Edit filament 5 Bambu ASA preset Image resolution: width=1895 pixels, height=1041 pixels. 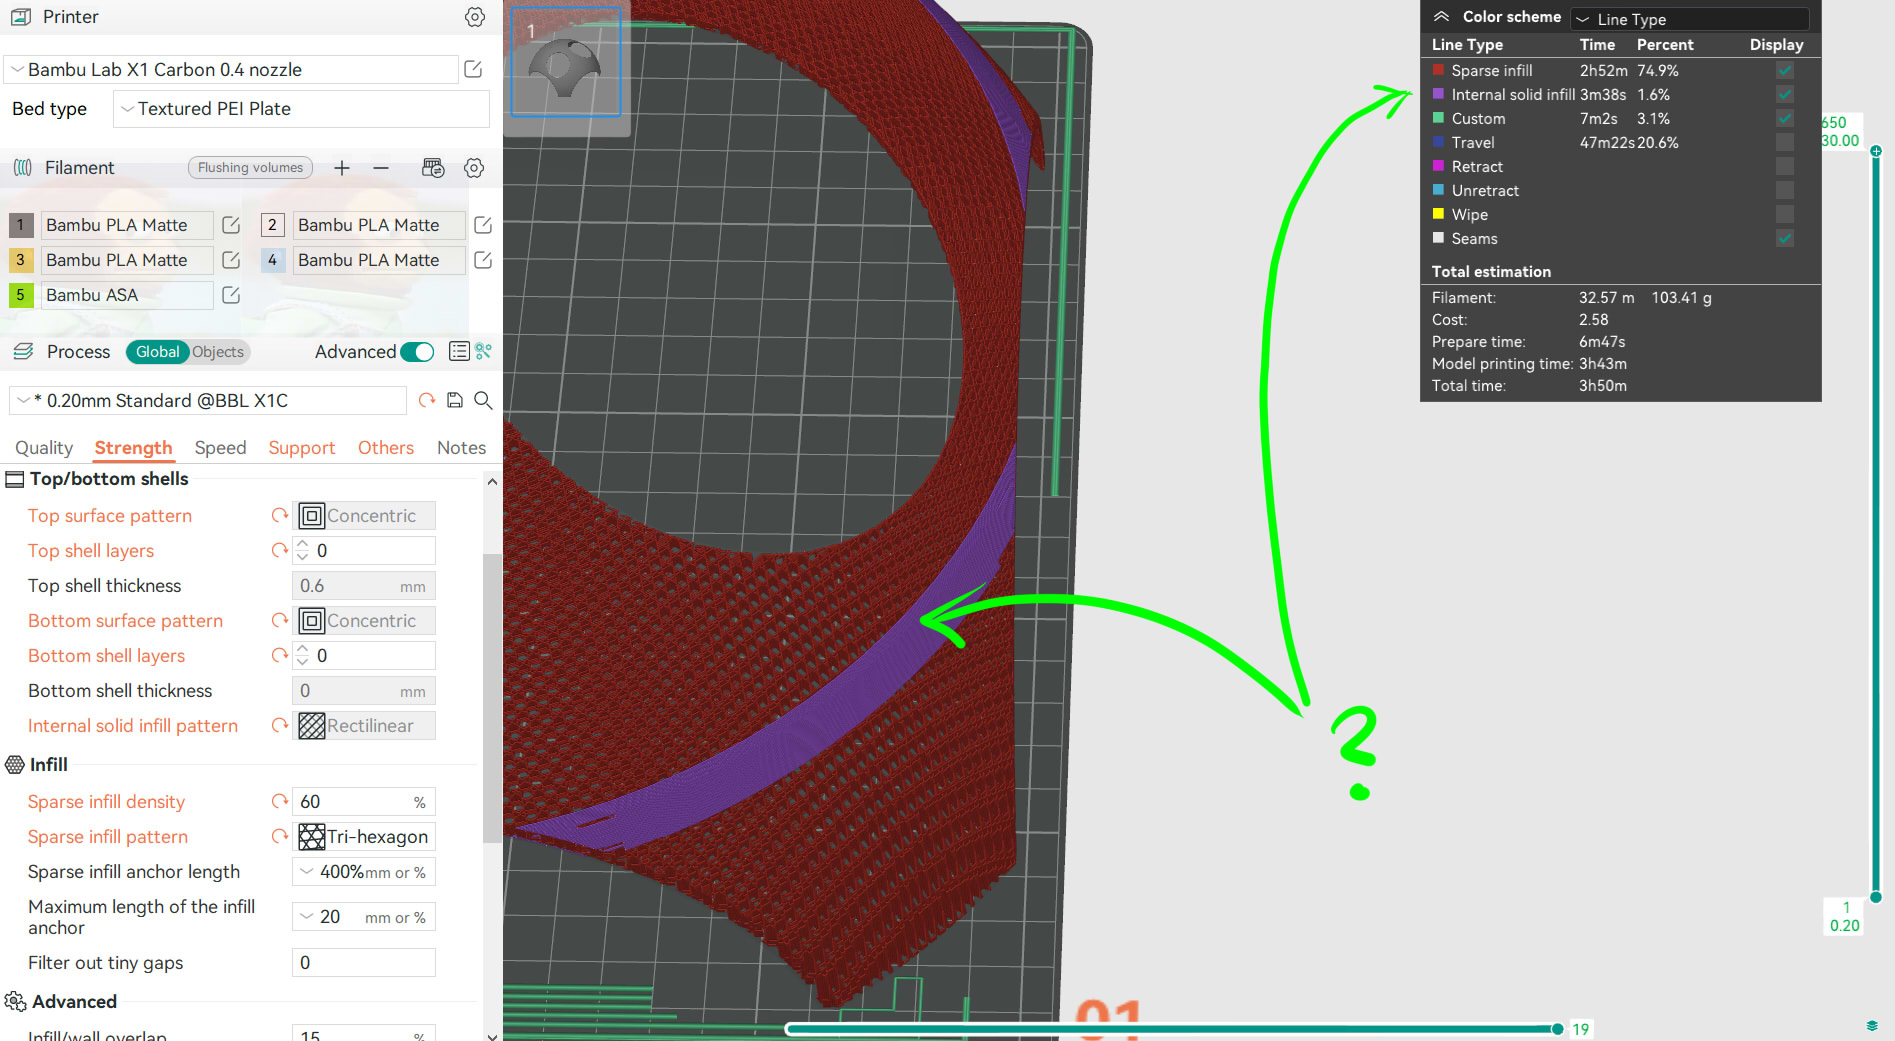[x=231, y=295]
